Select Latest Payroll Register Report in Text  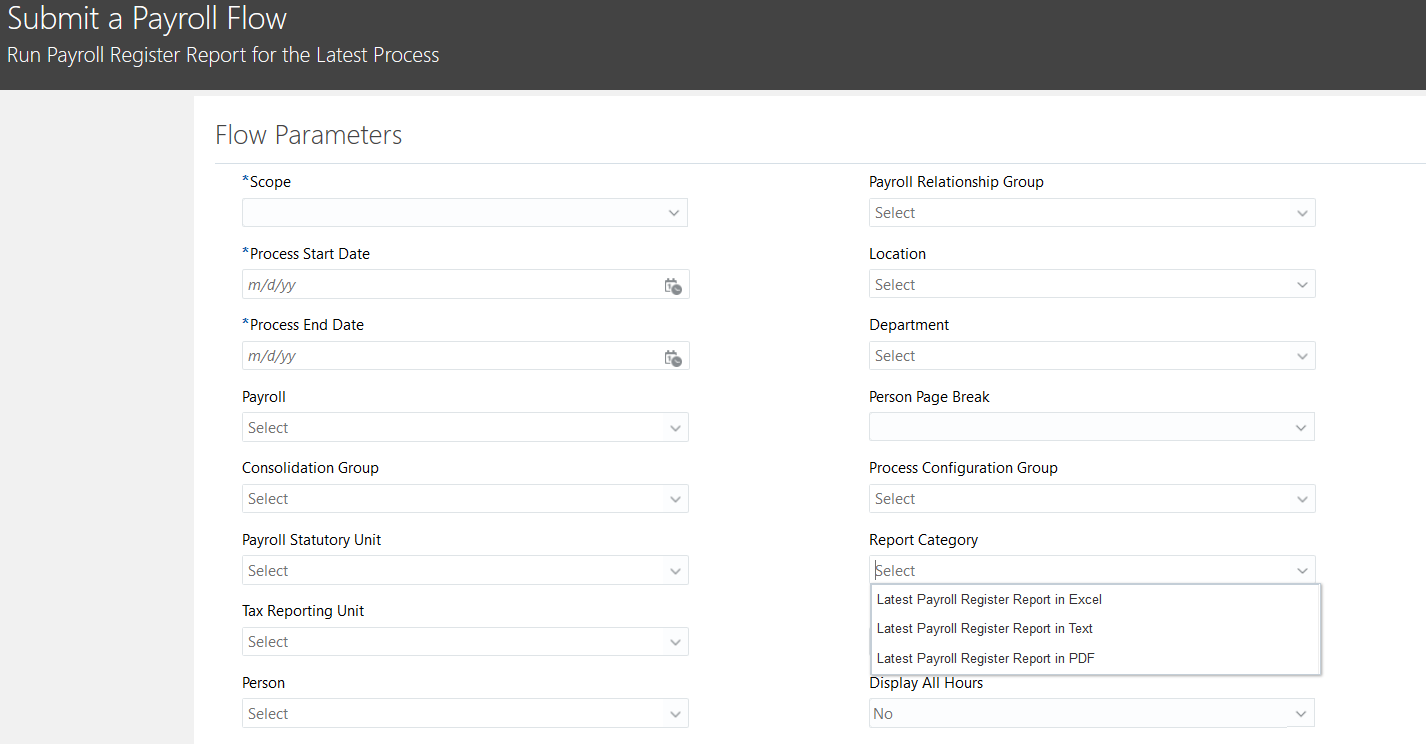tap(984, 629)
